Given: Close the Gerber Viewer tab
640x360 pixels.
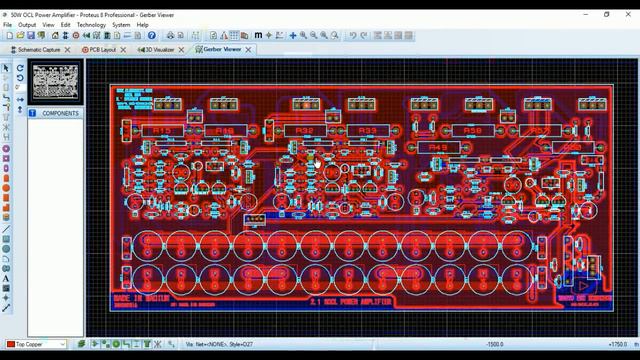Looking at the screenshot, I should [x=248, y=49].
